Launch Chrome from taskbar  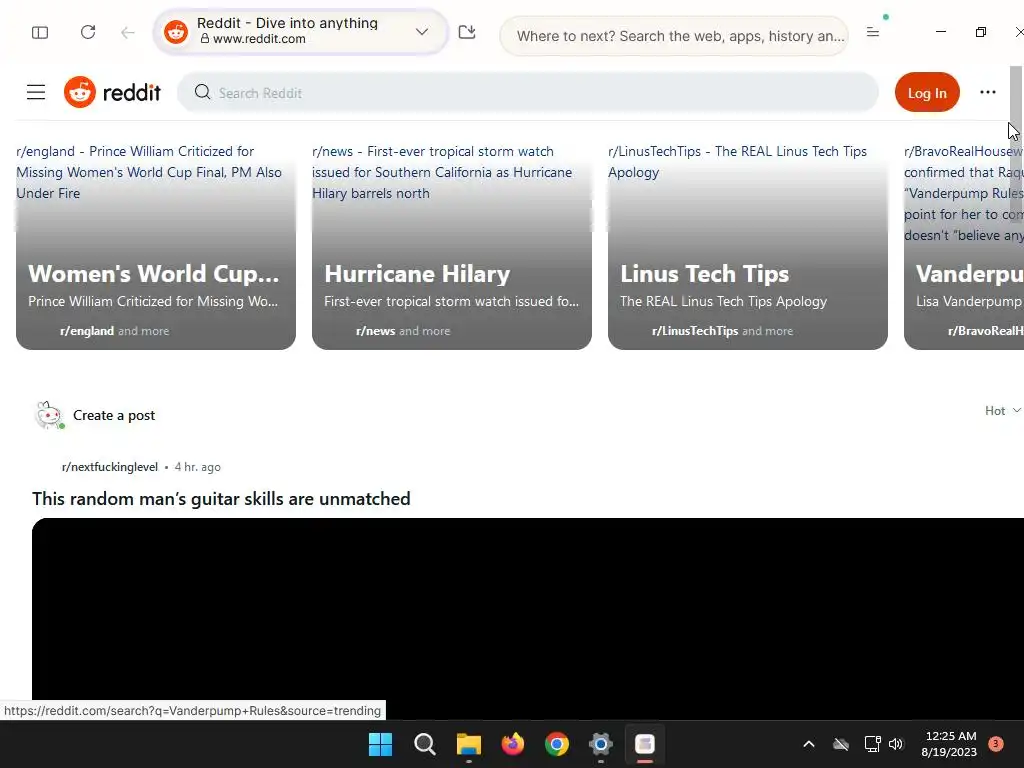(556, 744)
